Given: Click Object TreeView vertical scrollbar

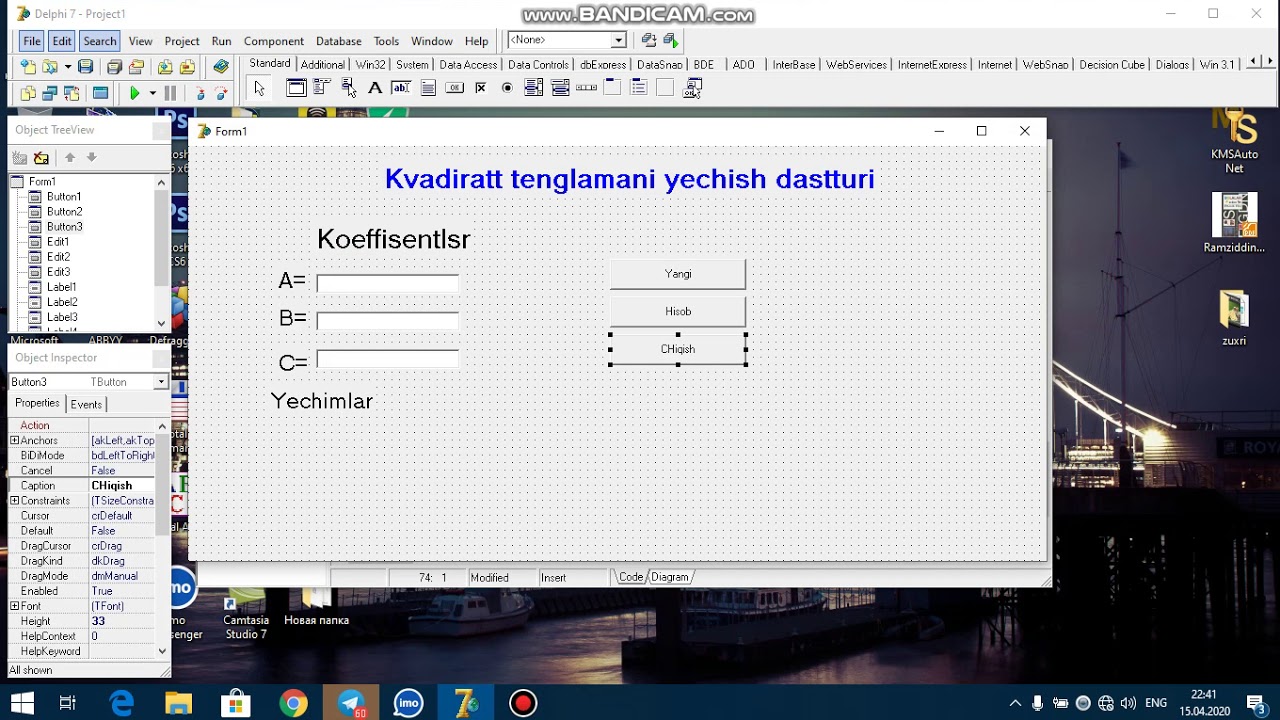Looking at the screenshot, I should 162,252.
